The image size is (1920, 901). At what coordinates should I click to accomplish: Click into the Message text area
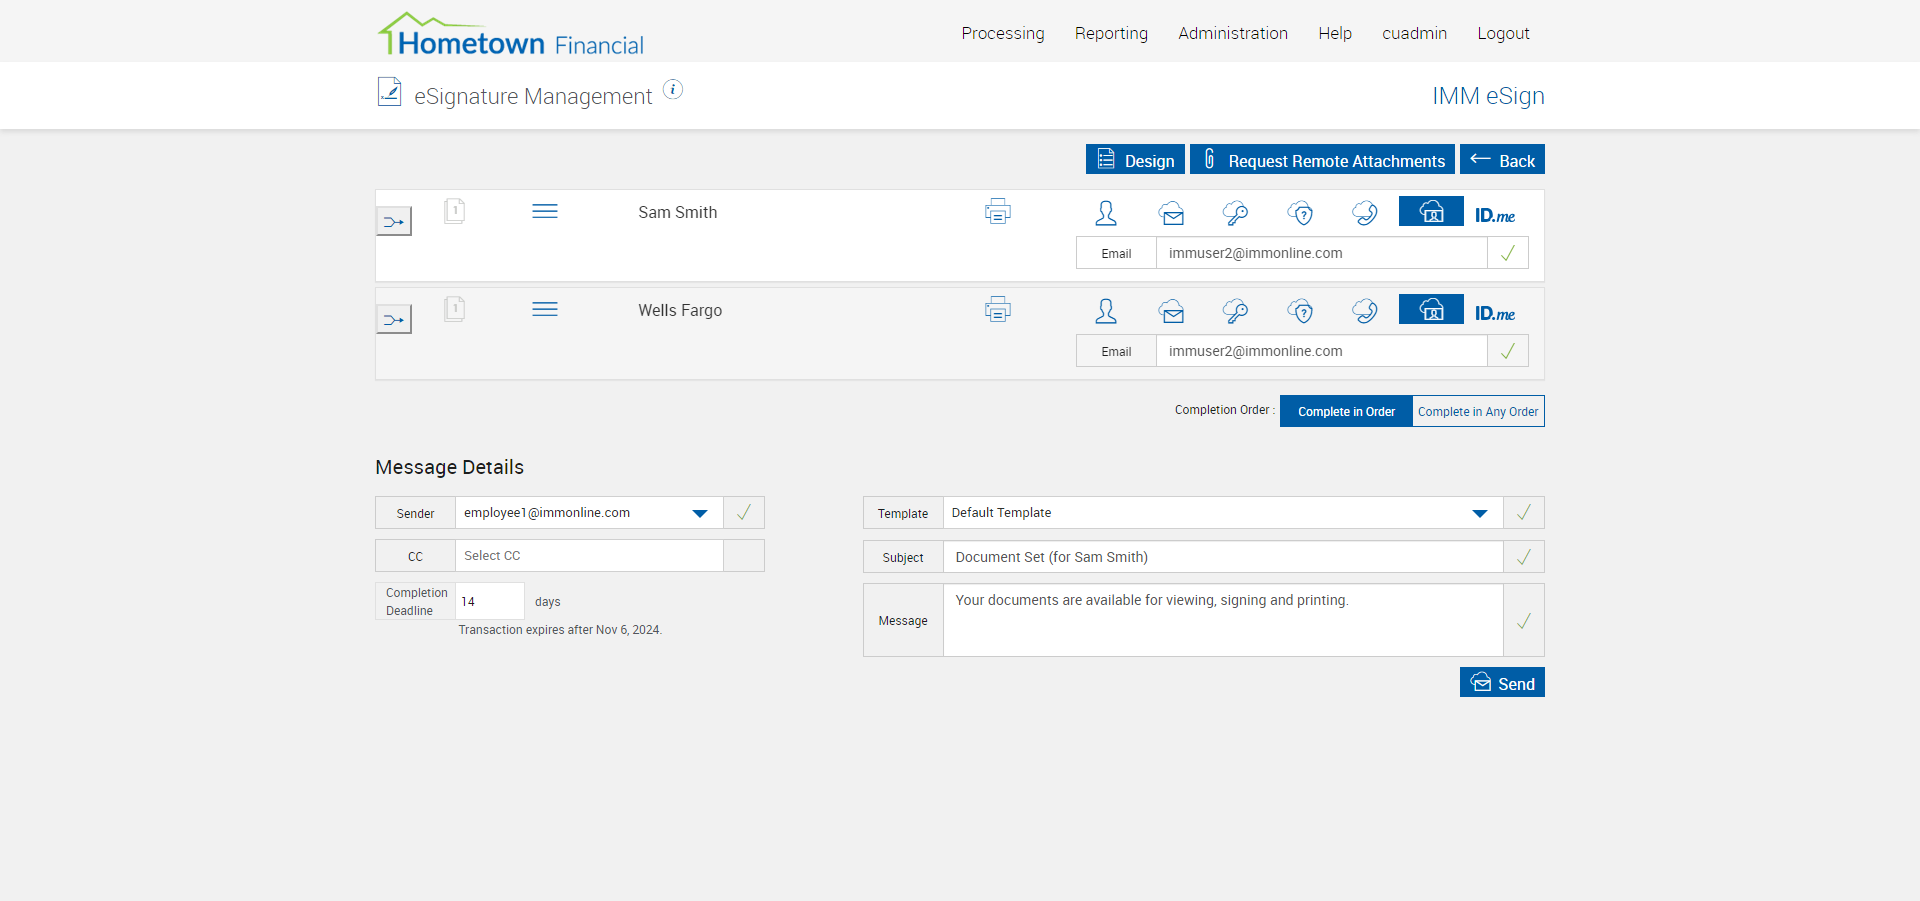click(1223, 620)
